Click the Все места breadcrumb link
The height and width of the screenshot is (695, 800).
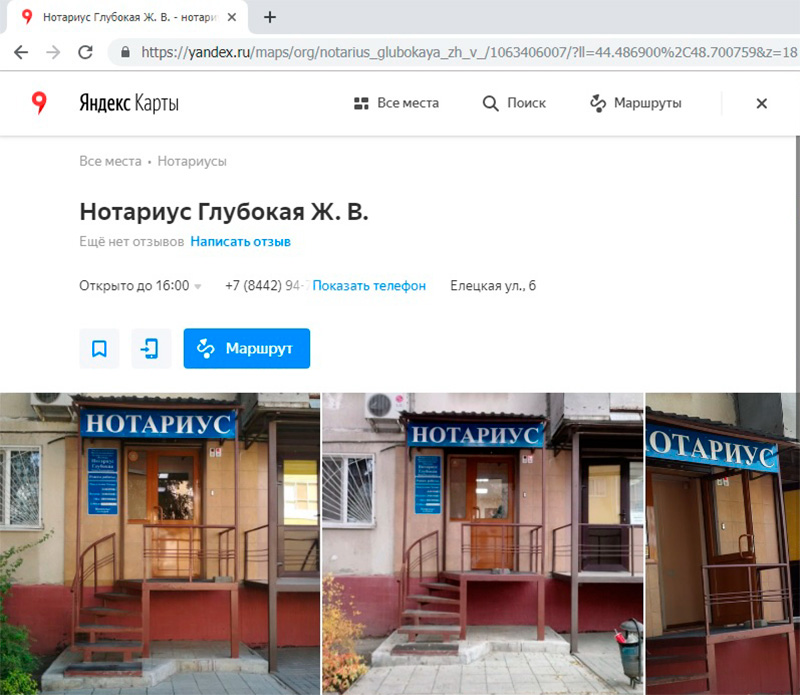[x=110, y=161]
